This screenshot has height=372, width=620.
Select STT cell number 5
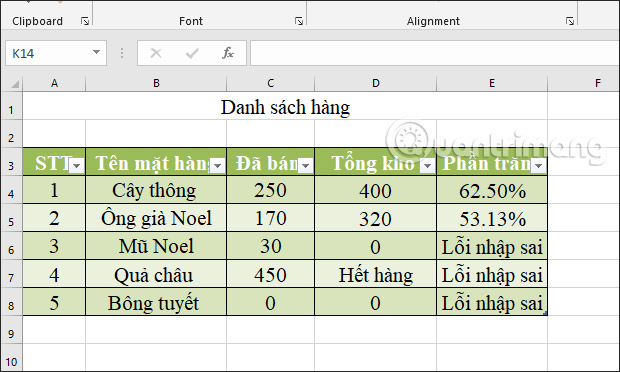click(54, 302)
